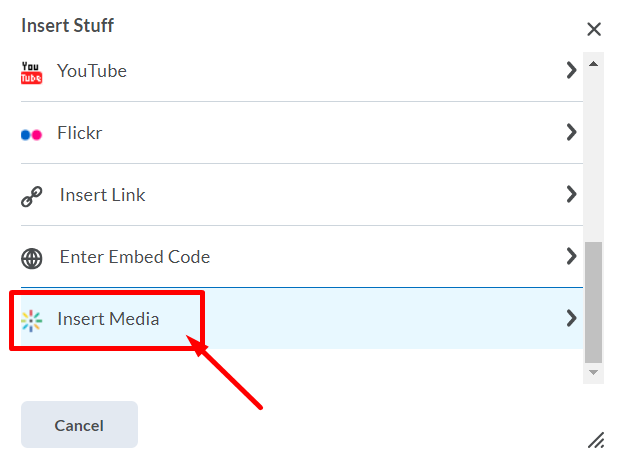
Task: Click the YouTube logo icon
Action: tap(32, 72)
